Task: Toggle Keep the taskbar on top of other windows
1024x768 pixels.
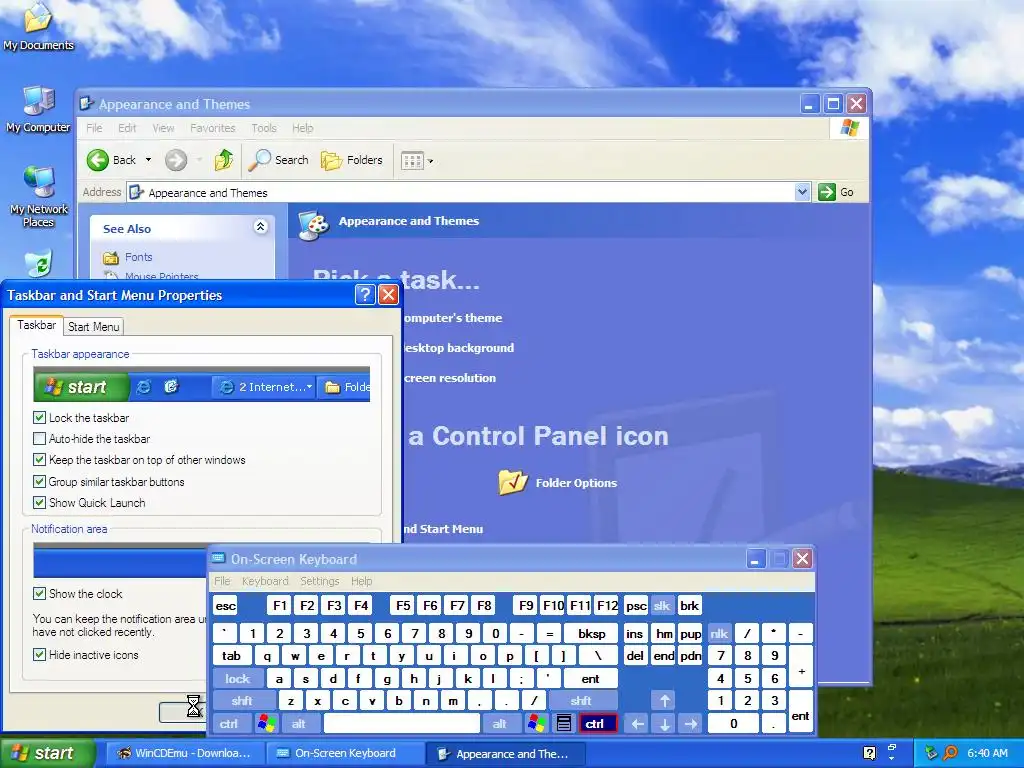Action: (x=39, y=460)
